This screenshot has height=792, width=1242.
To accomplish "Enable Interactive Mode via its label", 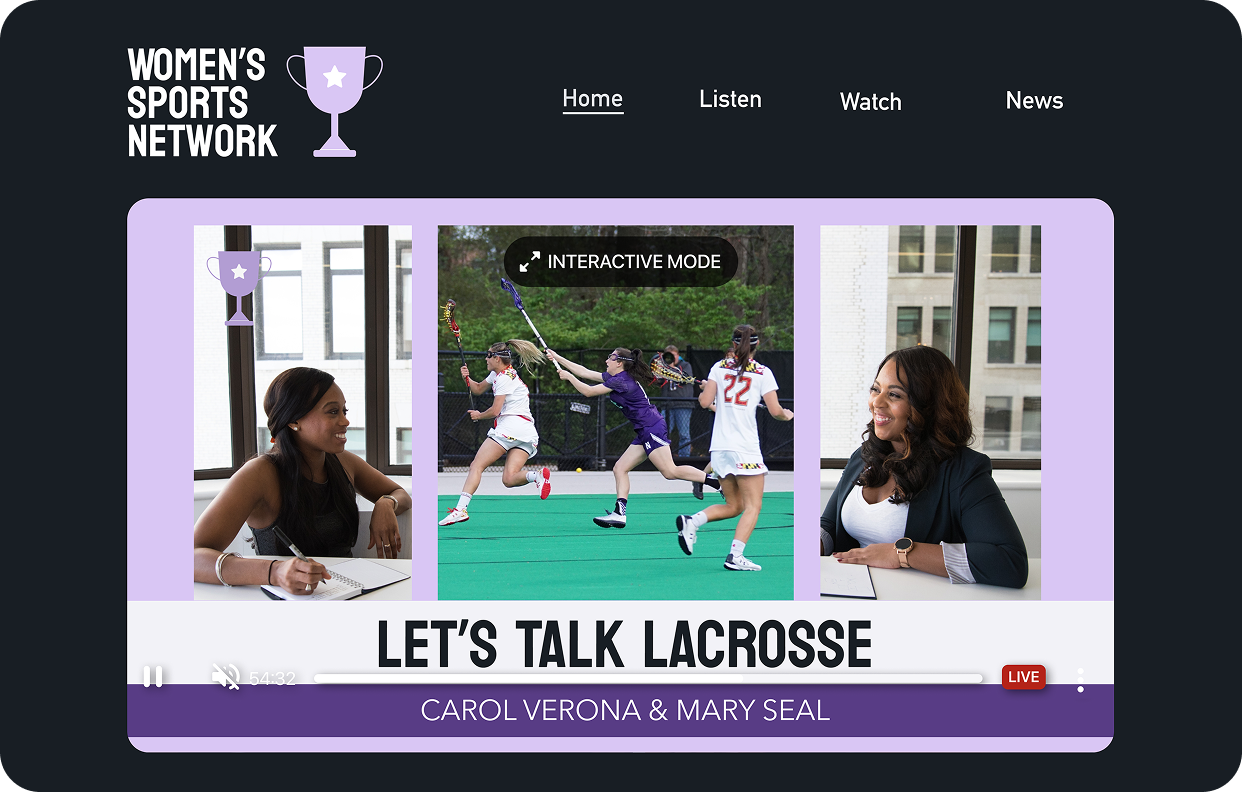I will [634, 262].
